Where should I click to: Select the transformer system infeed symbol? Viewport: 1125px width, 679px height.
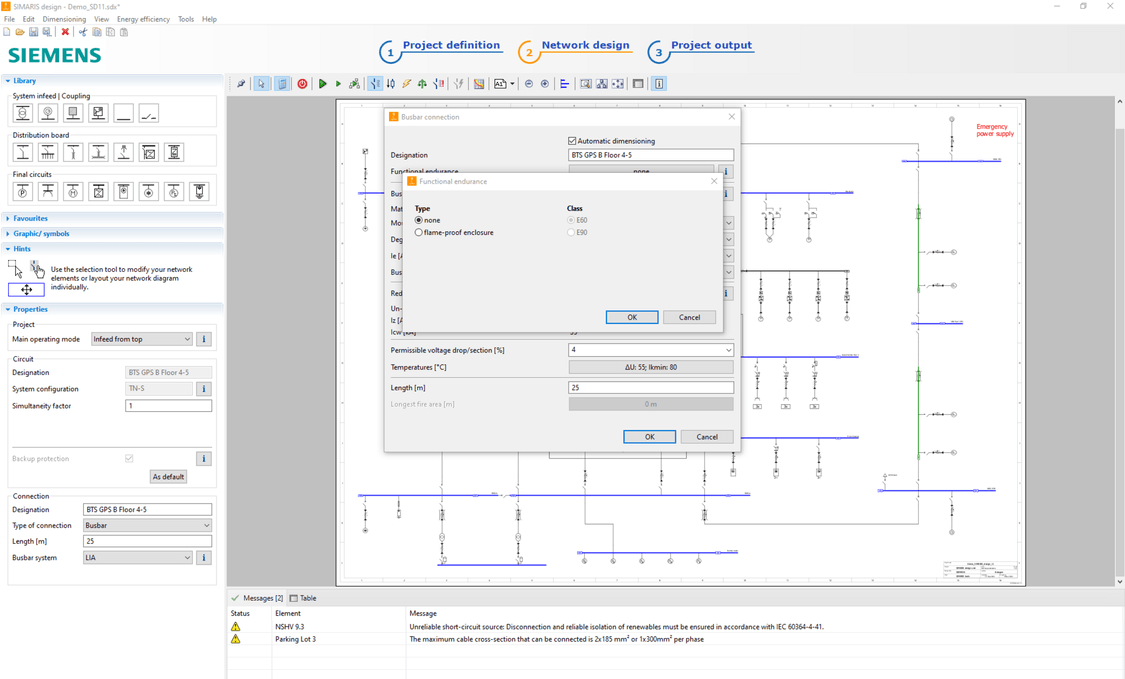point(22,114)
